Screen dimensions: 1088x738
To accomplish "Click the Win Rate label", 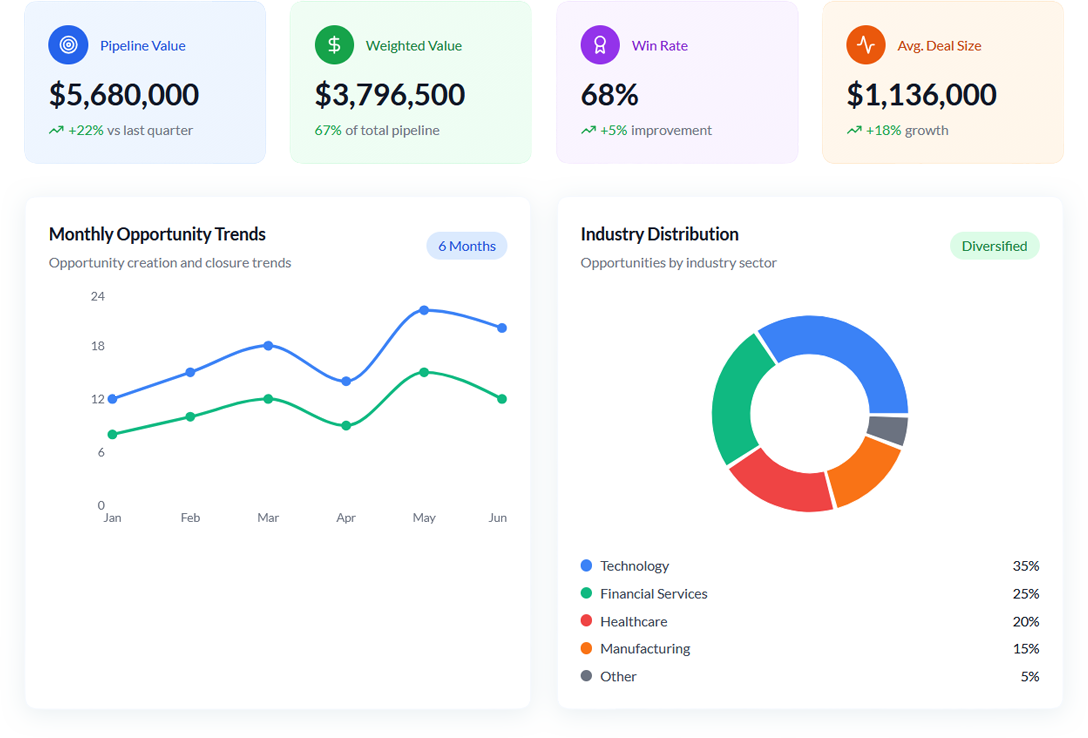I will [x=659, y=46].
